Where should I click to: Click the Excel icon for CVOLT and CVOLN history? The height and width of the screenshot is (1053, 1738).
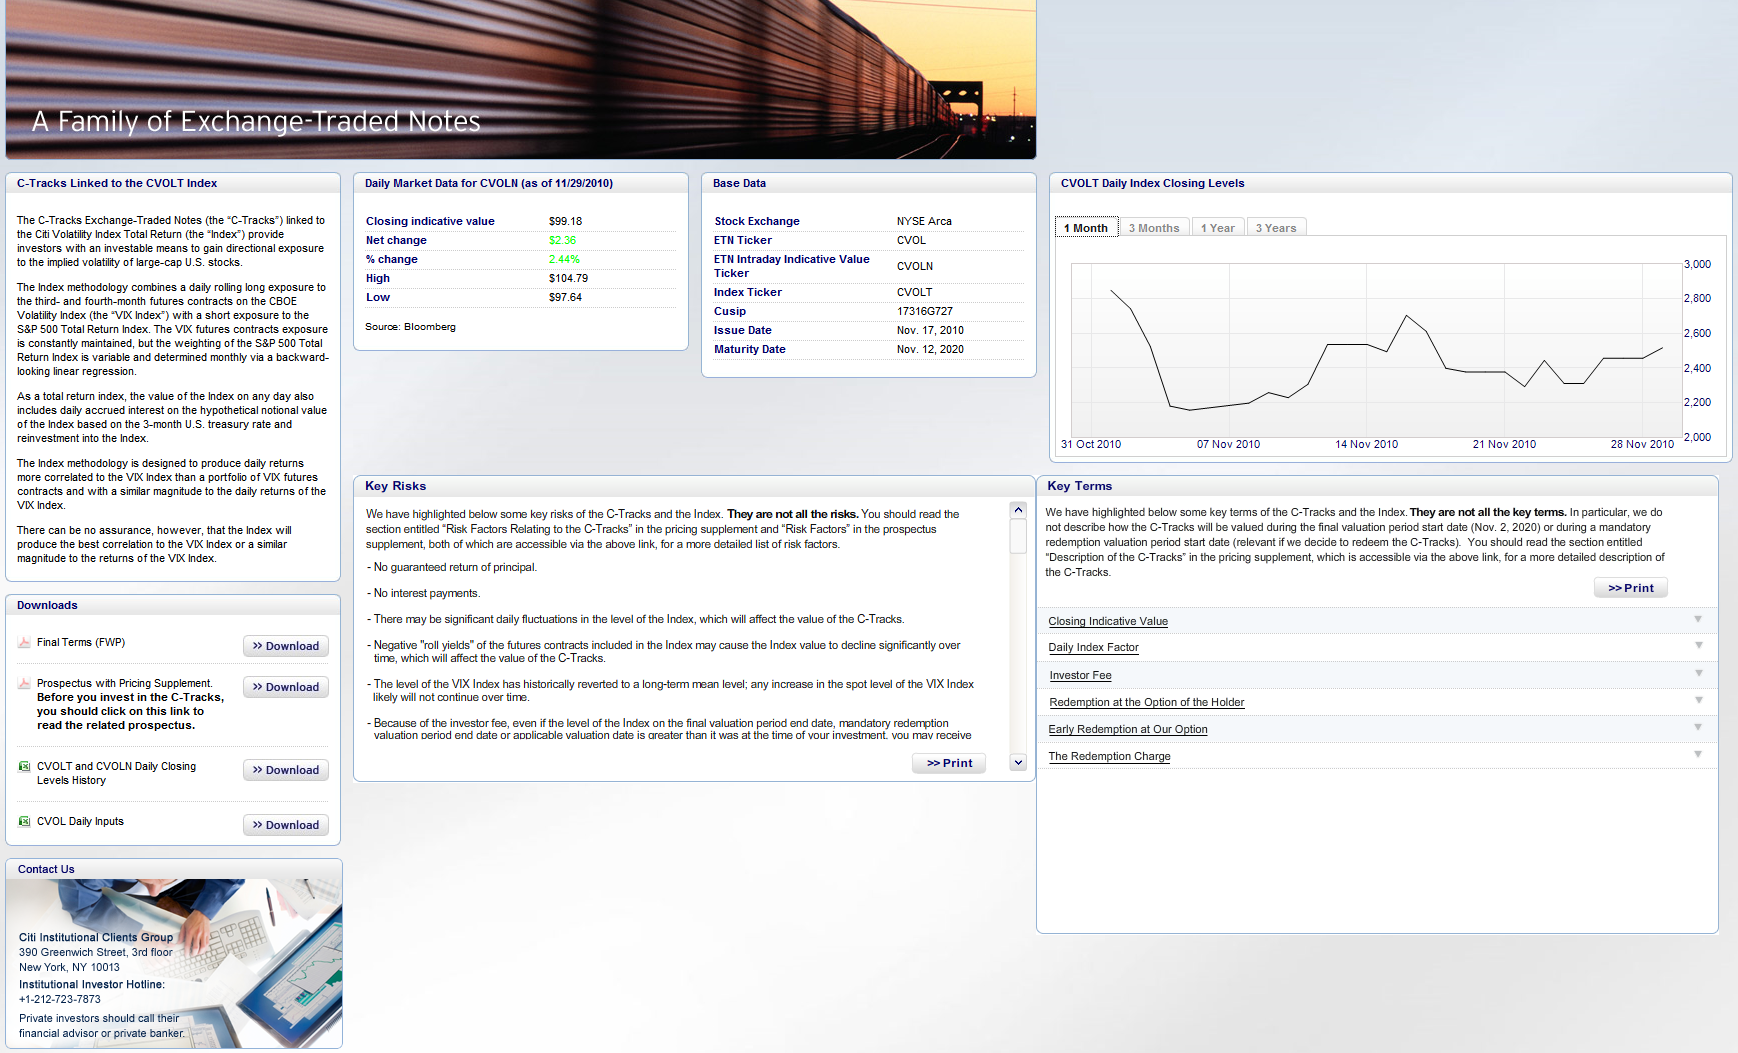coord(24,767)
